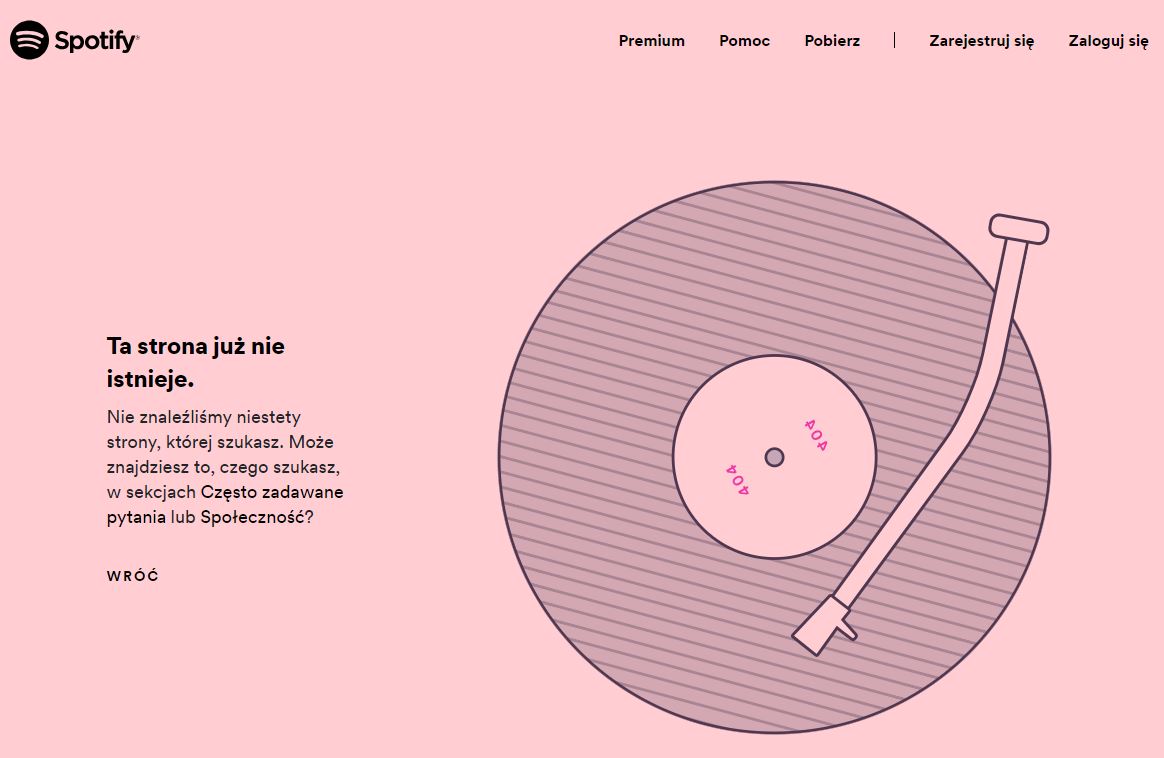Click the error description paragraph text
This screenshot has width=1164, height=758.
pos(225,467)
